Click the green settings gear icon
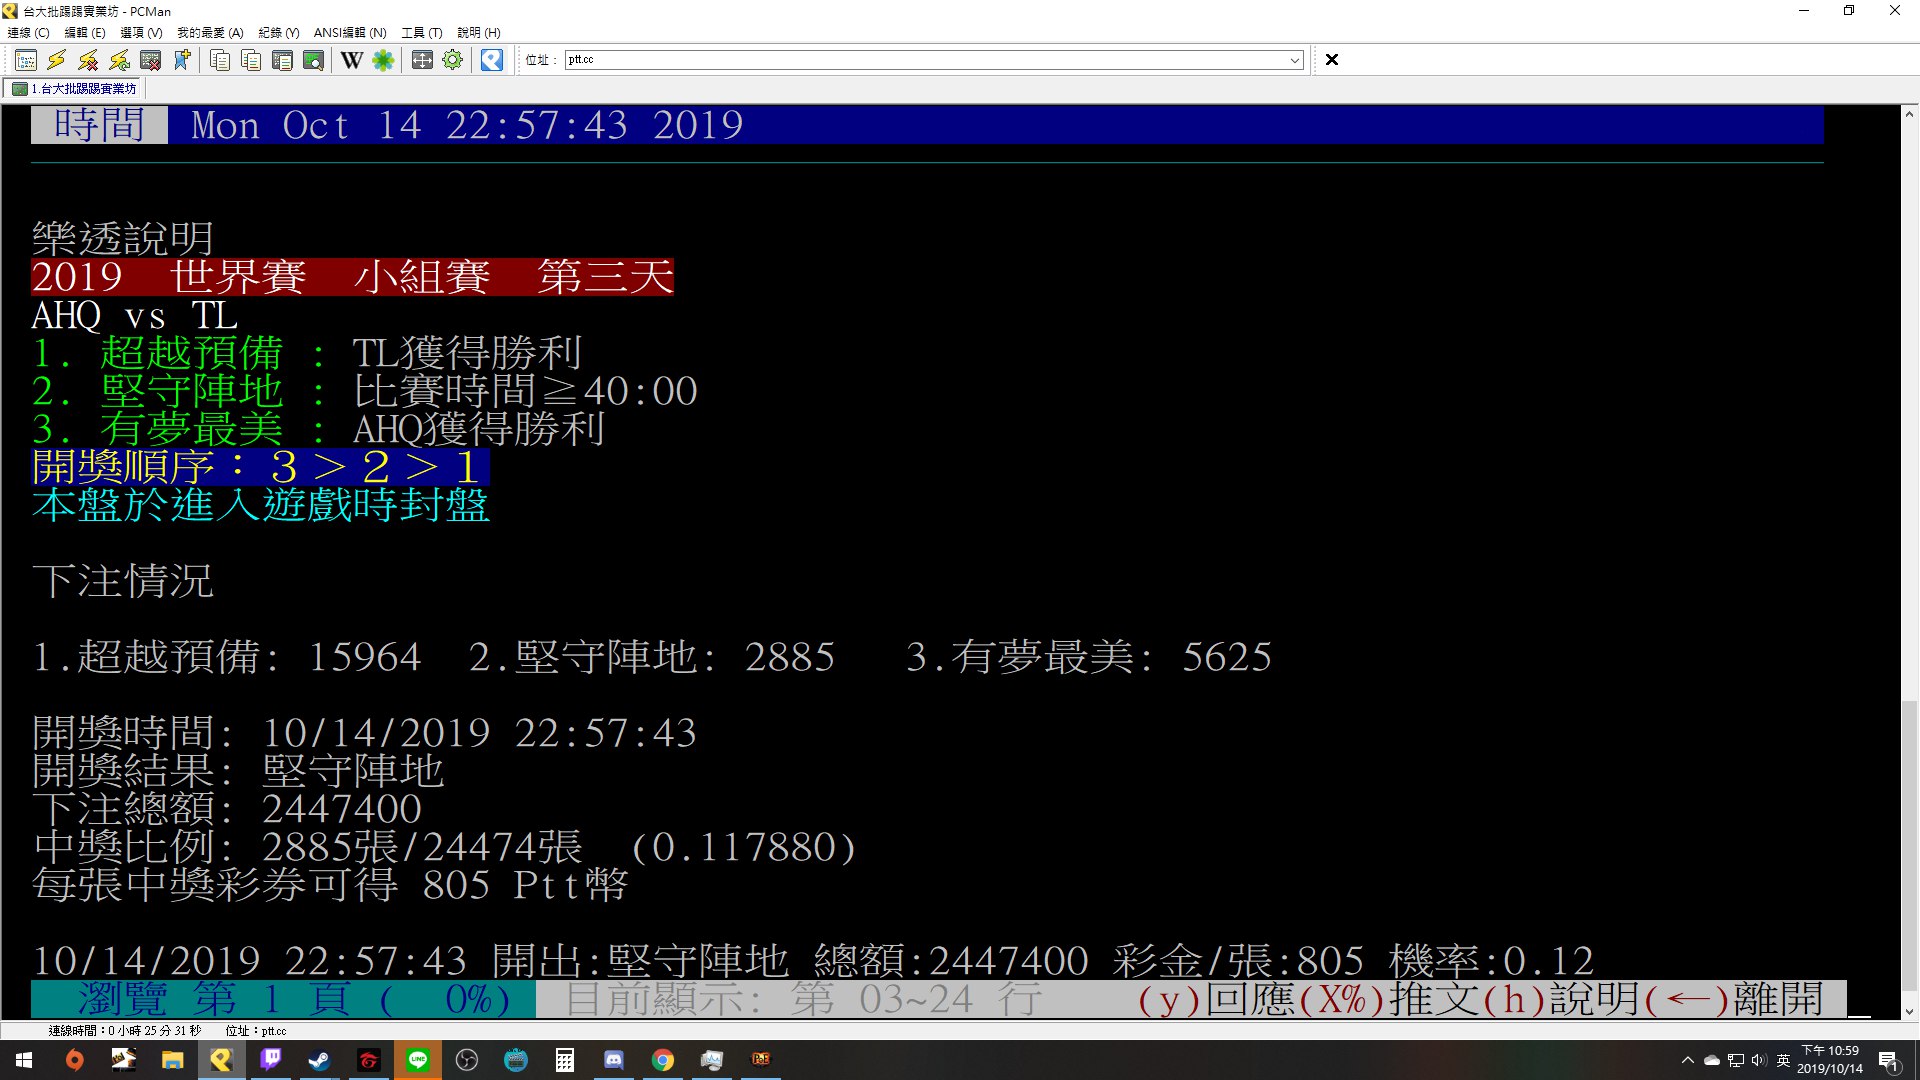The width and height of the screenshot is (1920, 1080). tap(453, 60)
